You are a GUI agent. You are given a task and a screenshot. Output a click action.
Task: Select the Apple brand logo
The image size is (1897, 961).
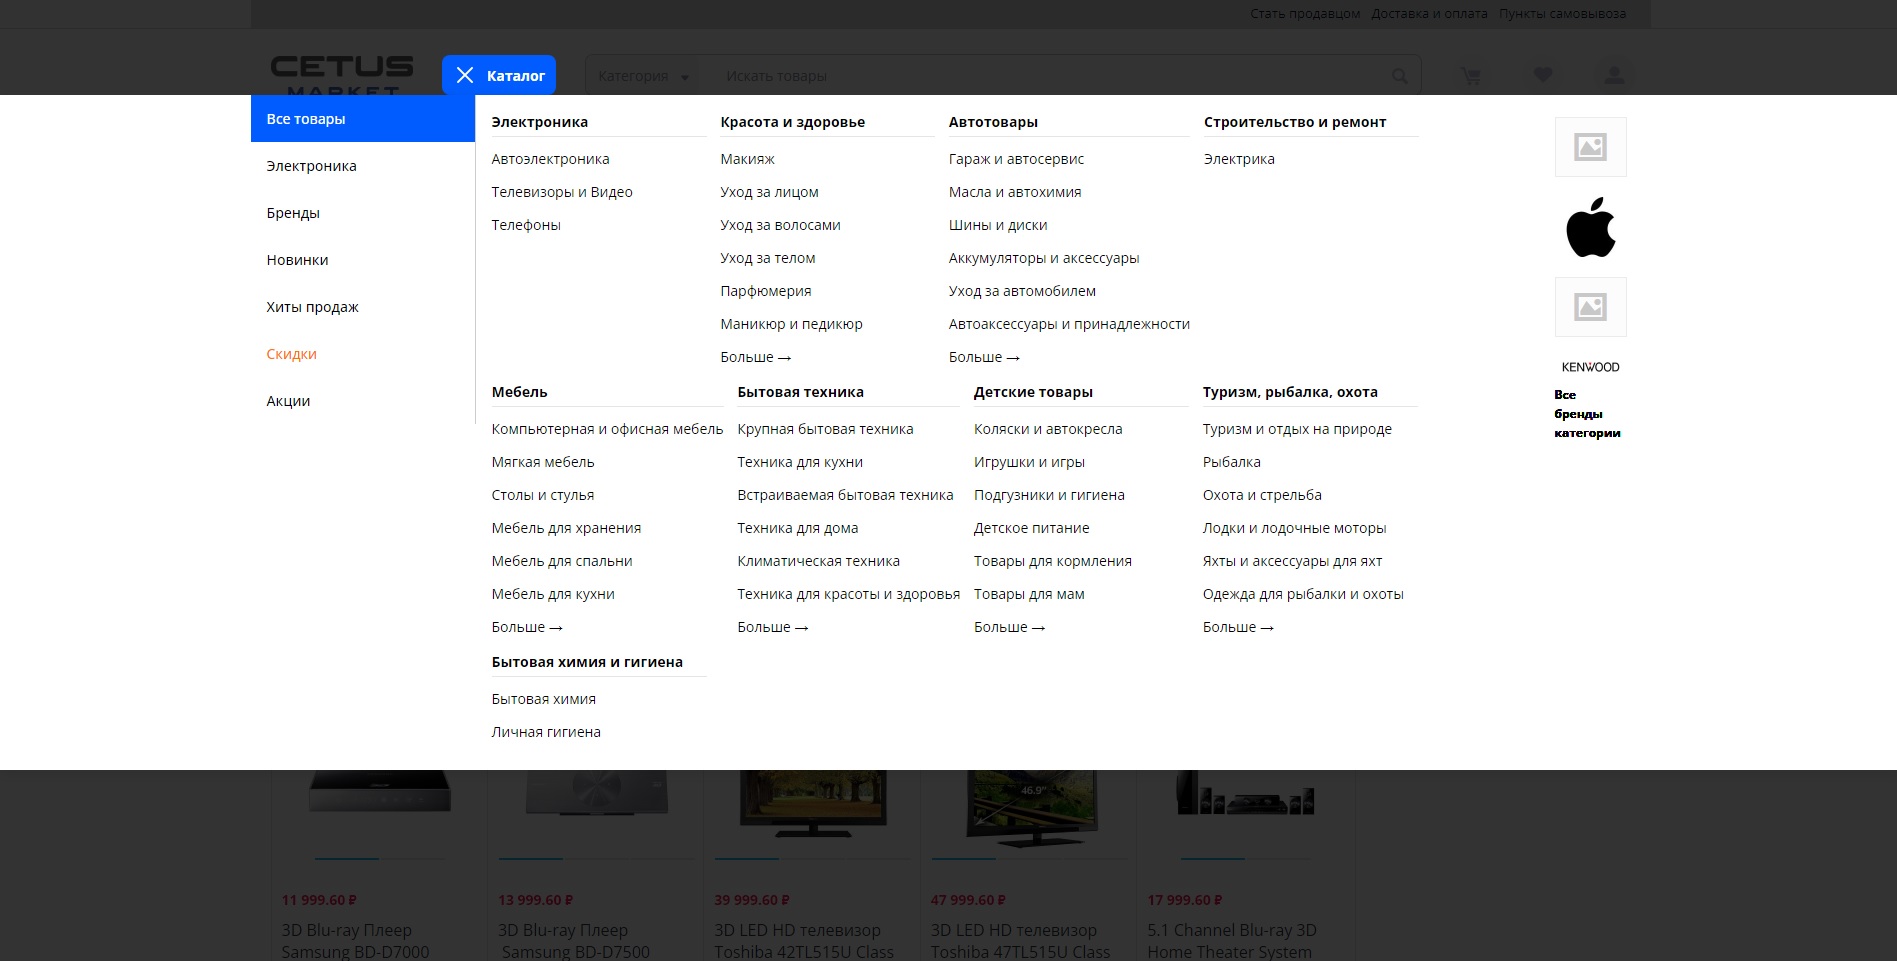pos(1590,227)
